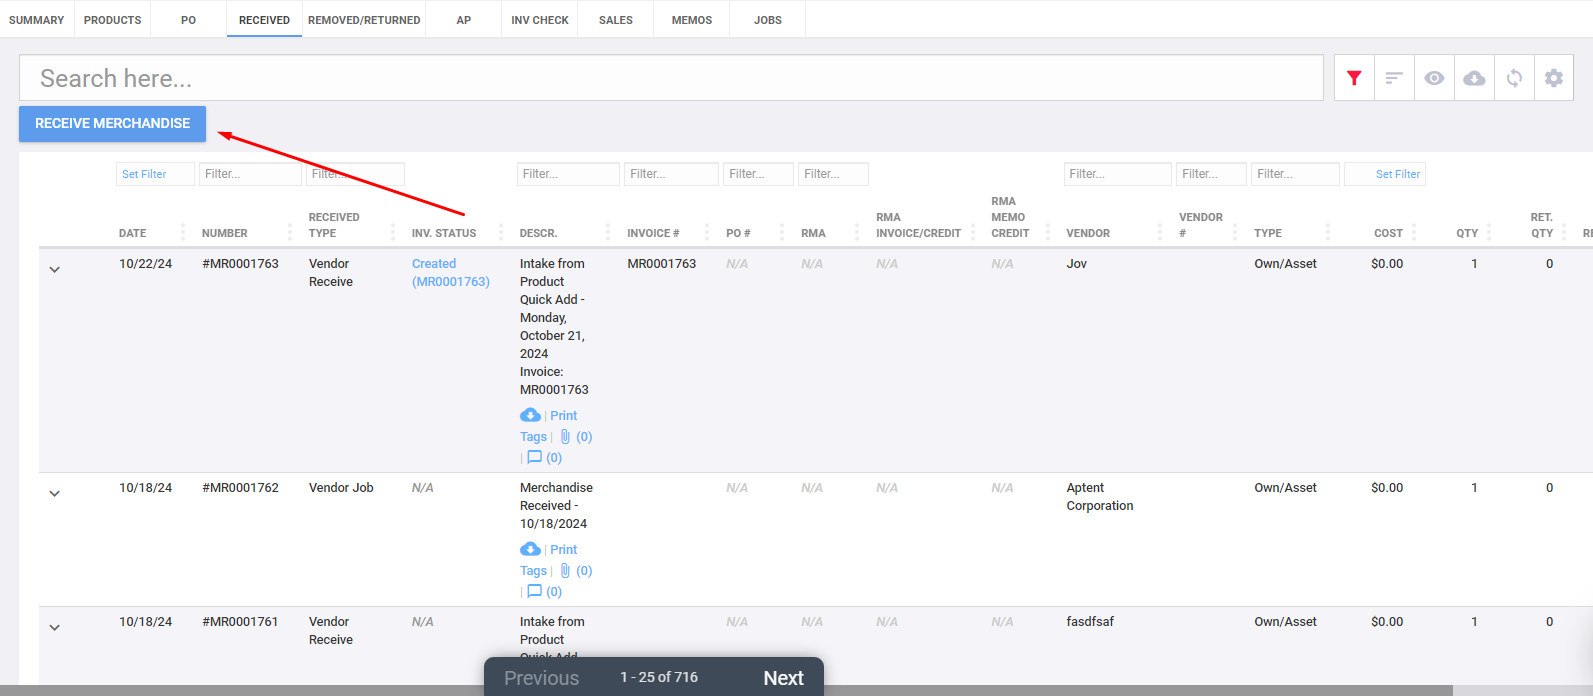Open RECEIVED TYPE column menu dots
This screenshot has height=696, width=1593.
[x=393, y=232]
